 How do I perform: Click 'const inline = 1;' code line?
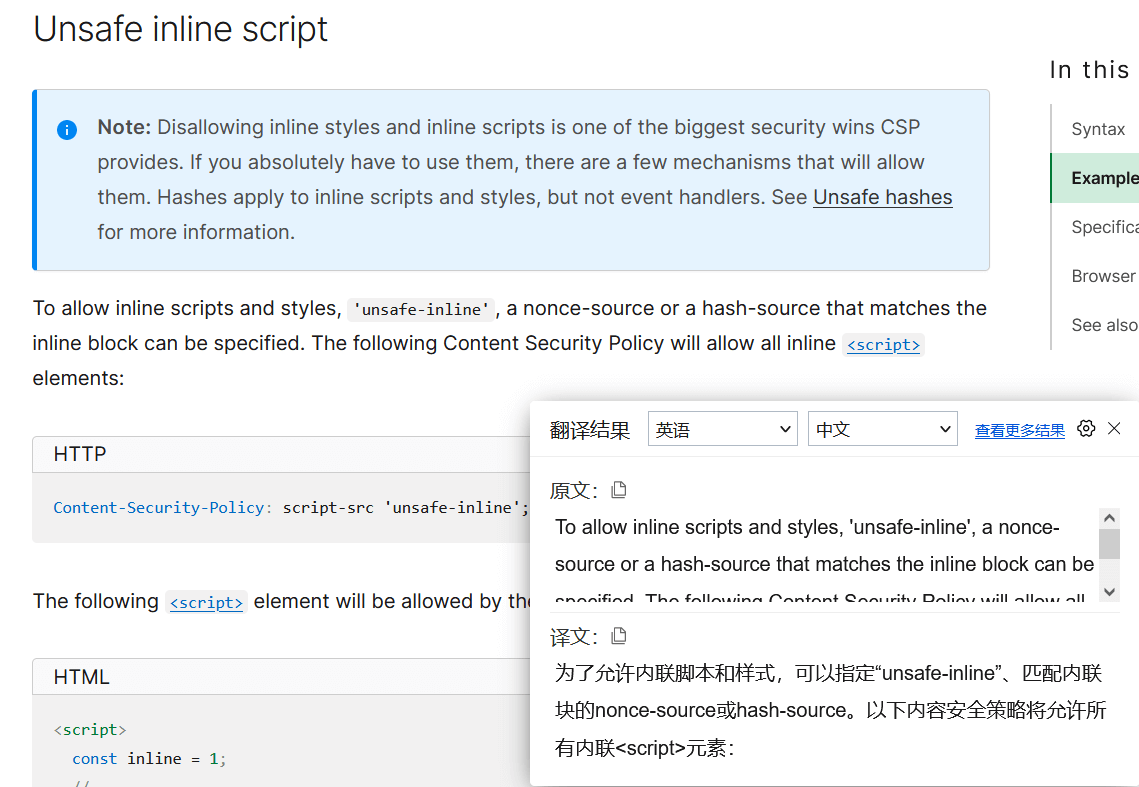(149, 759)
